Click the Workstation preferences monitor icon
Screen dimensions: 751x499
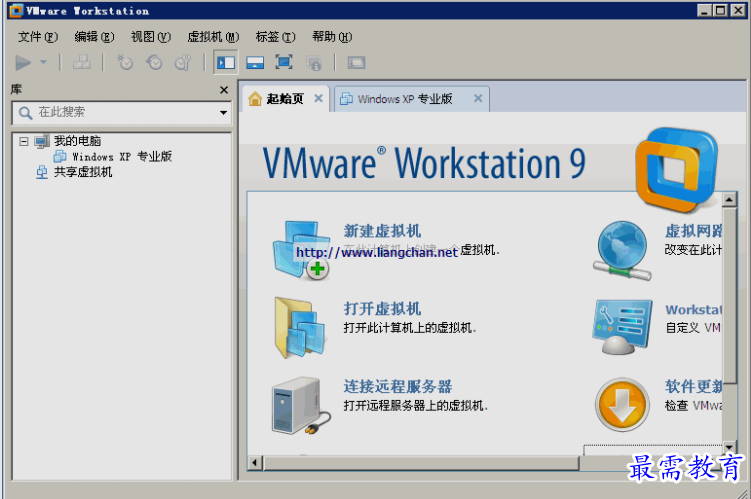(622, 327)
